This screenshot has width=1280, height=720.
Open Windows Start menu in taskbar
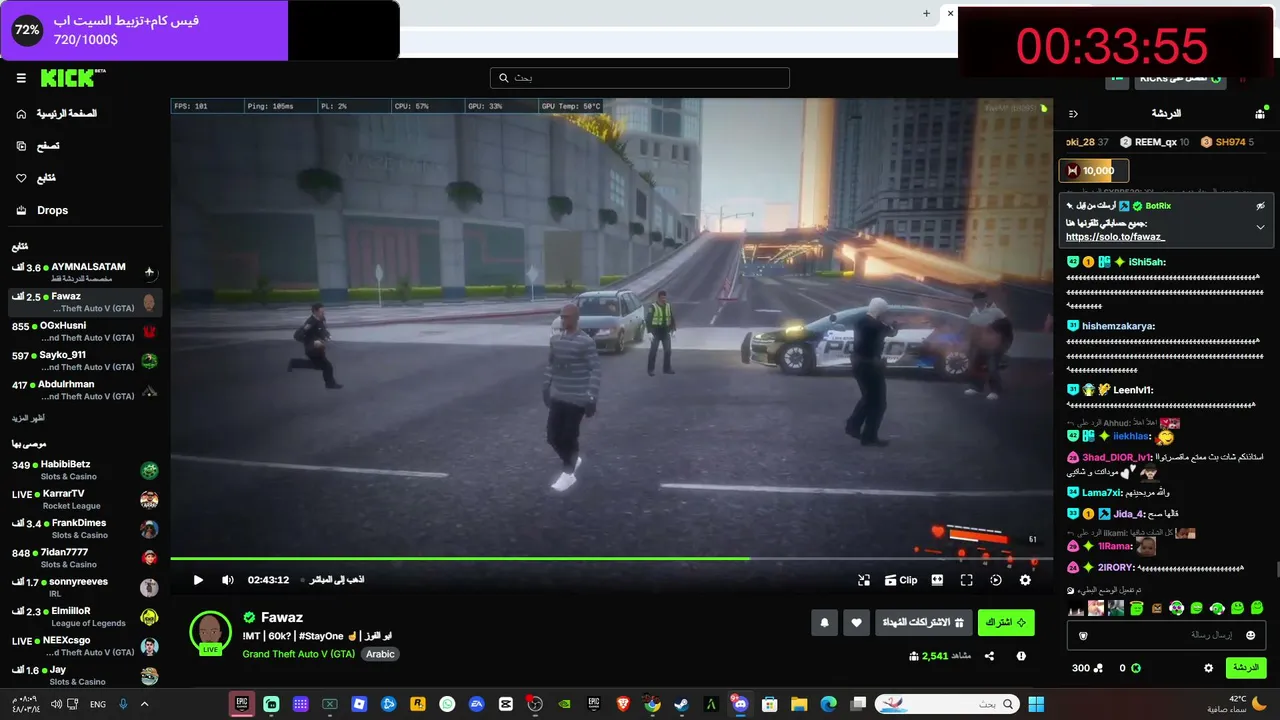point(1035,704)
